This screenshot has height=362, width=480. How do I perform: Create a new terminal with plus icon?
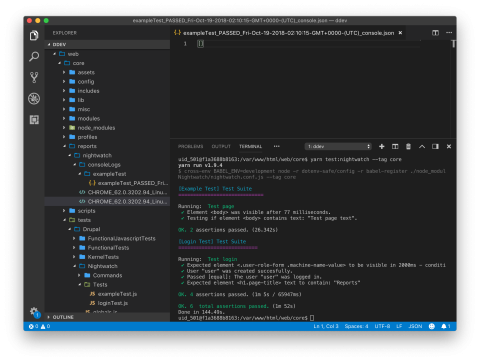pyautogui.click(x=382, y=146)
